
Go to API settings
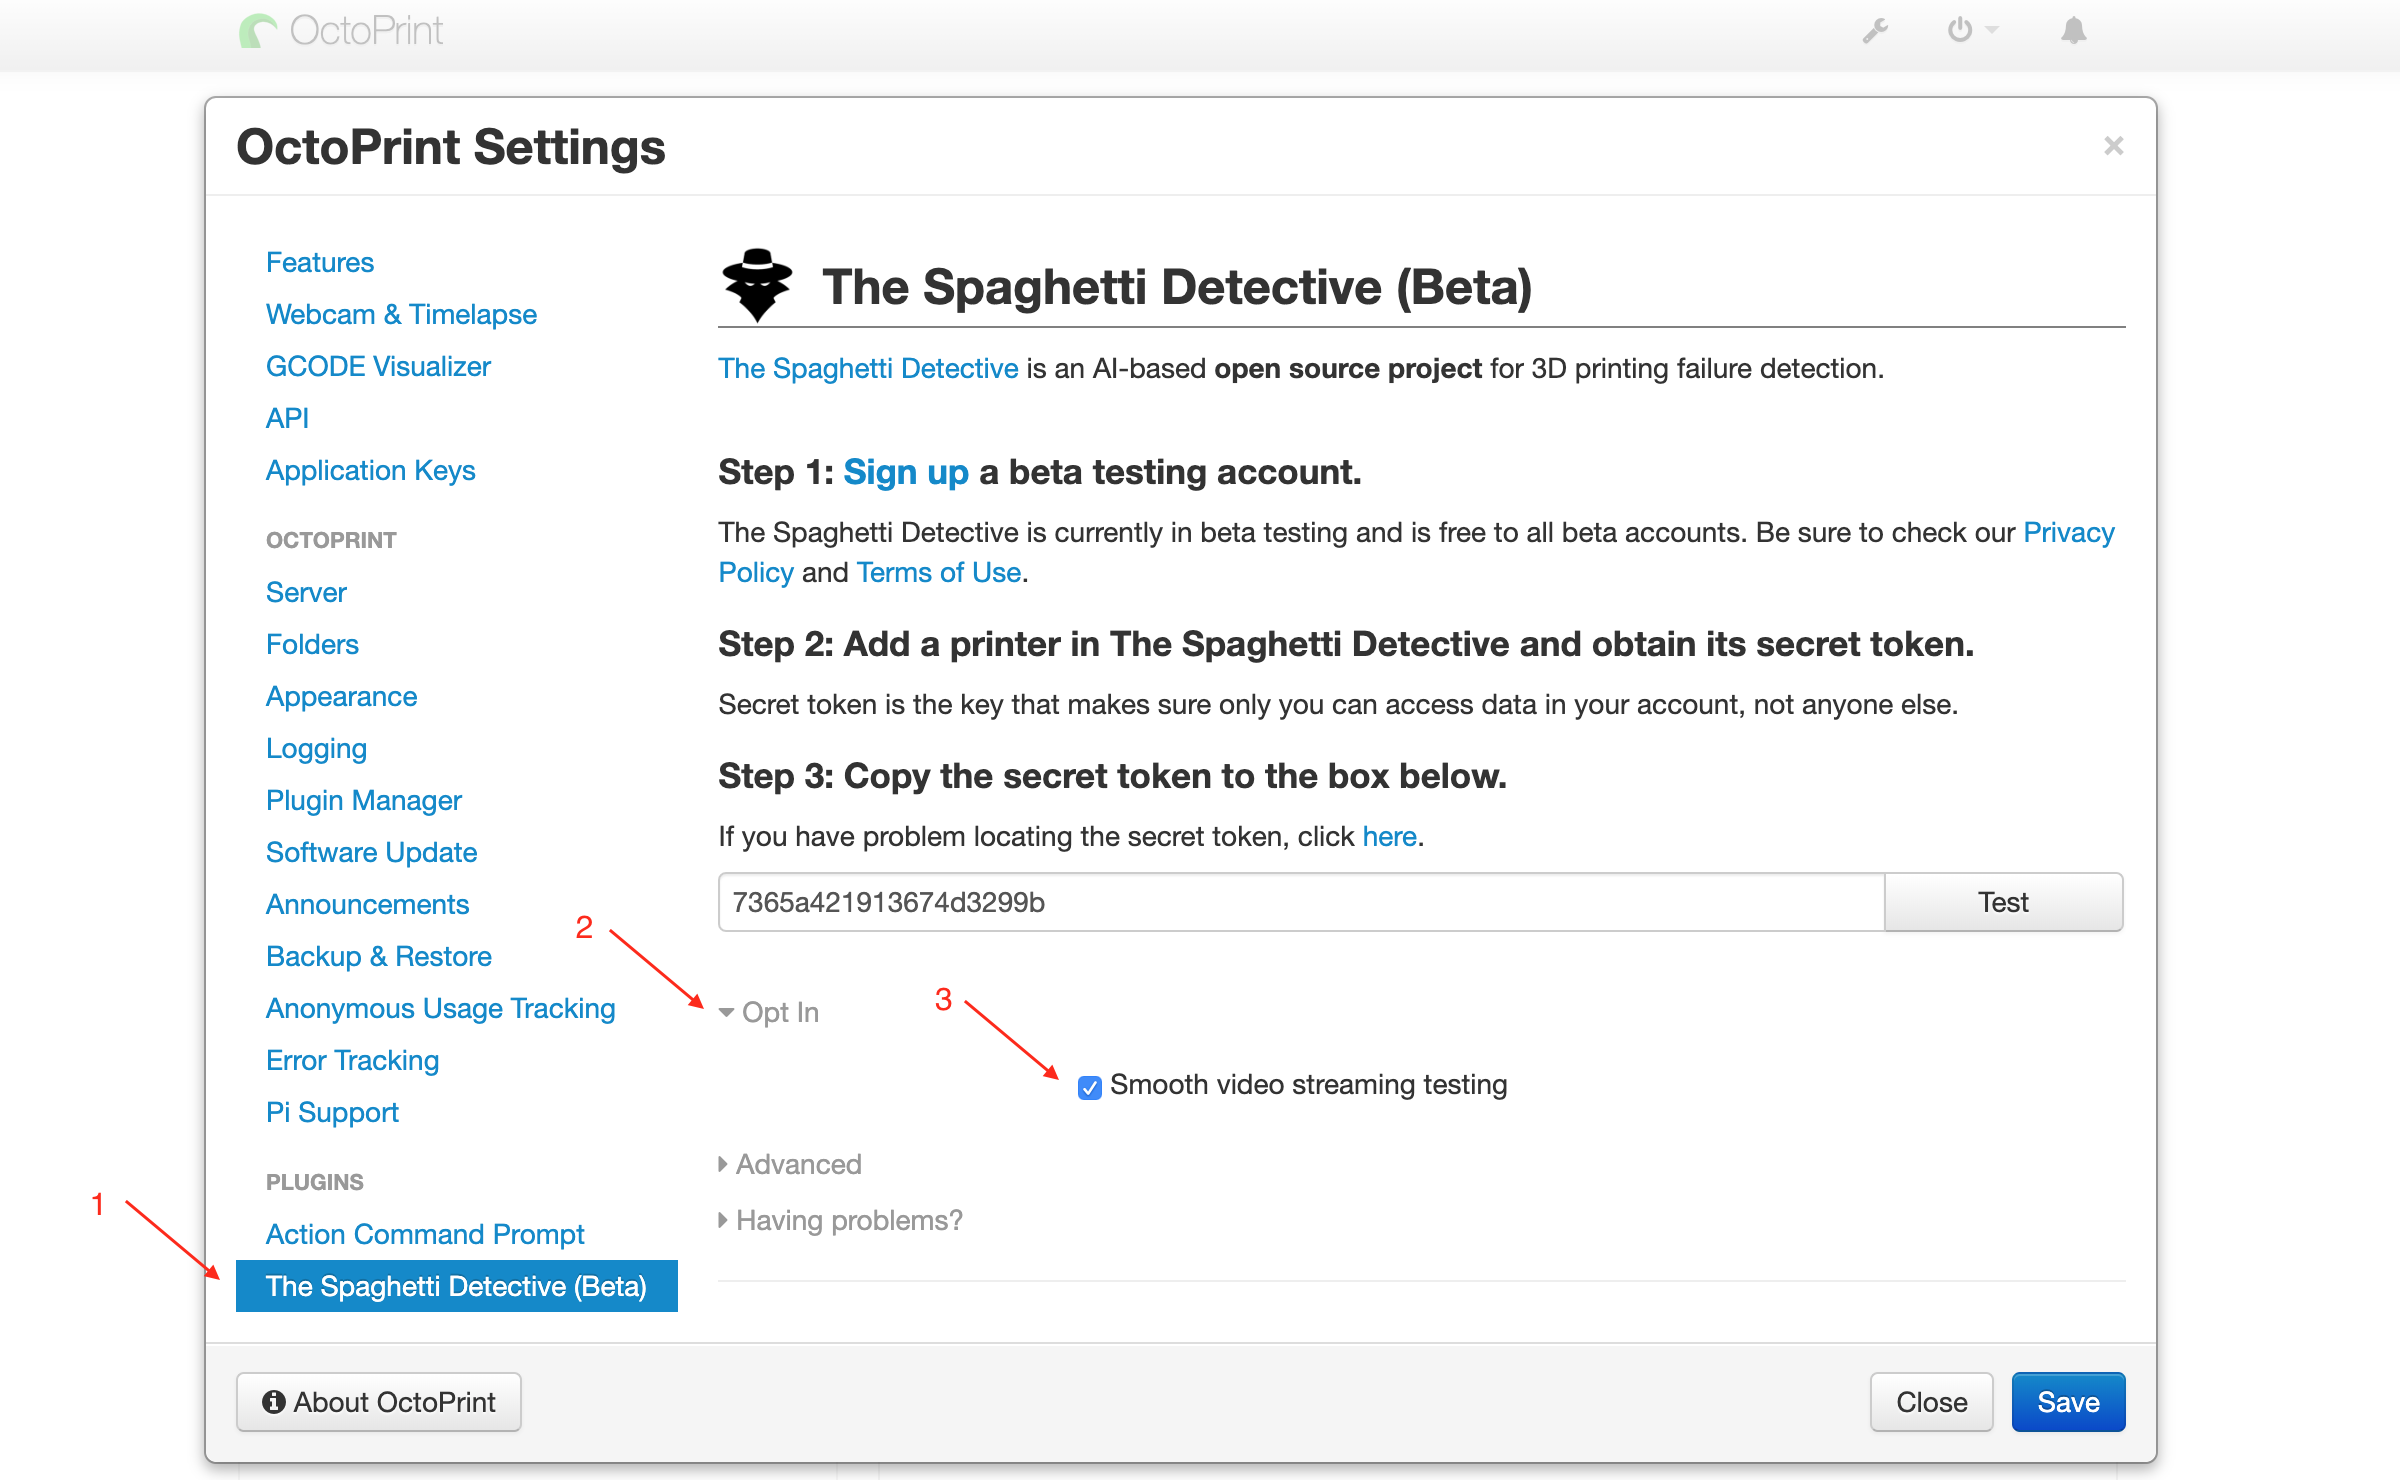(x=287, y=418)
